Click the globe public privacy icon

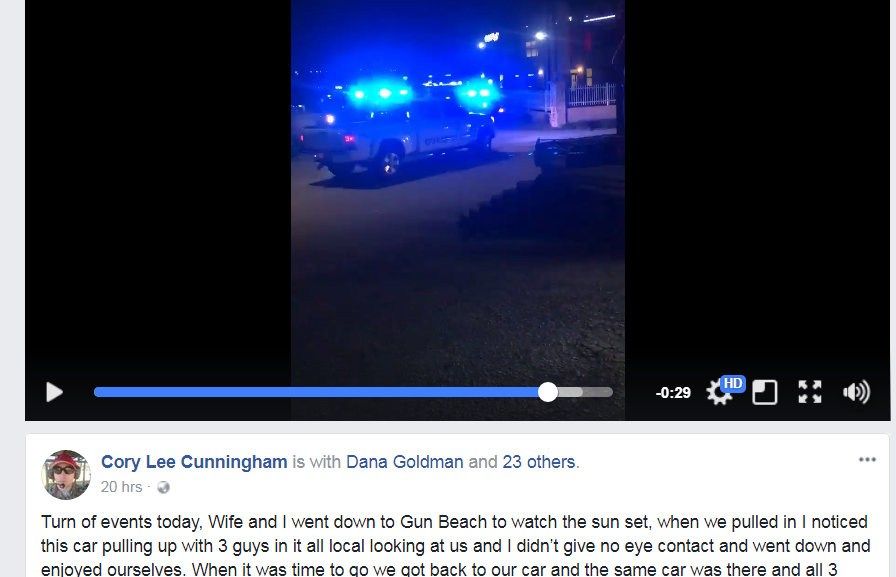(x=163, y=487)
